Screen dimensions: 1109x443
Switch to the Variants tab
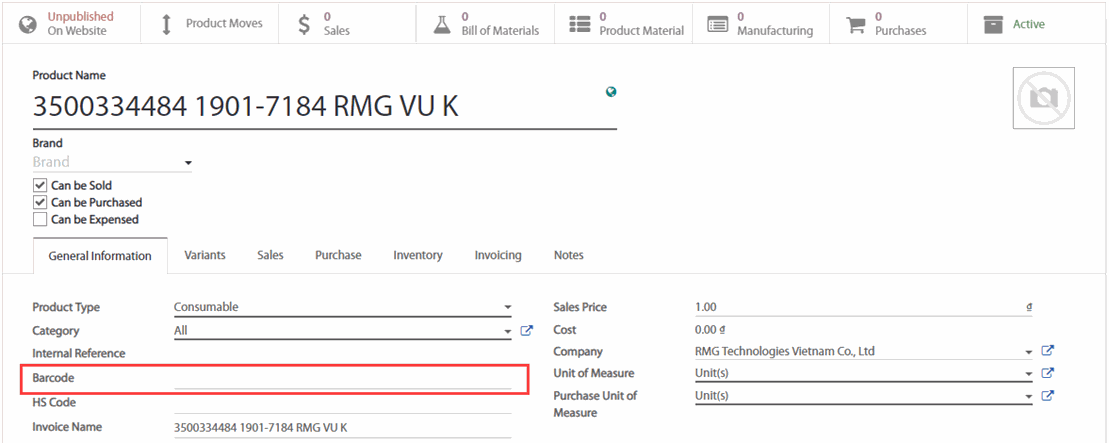click(x=204, y=255)
